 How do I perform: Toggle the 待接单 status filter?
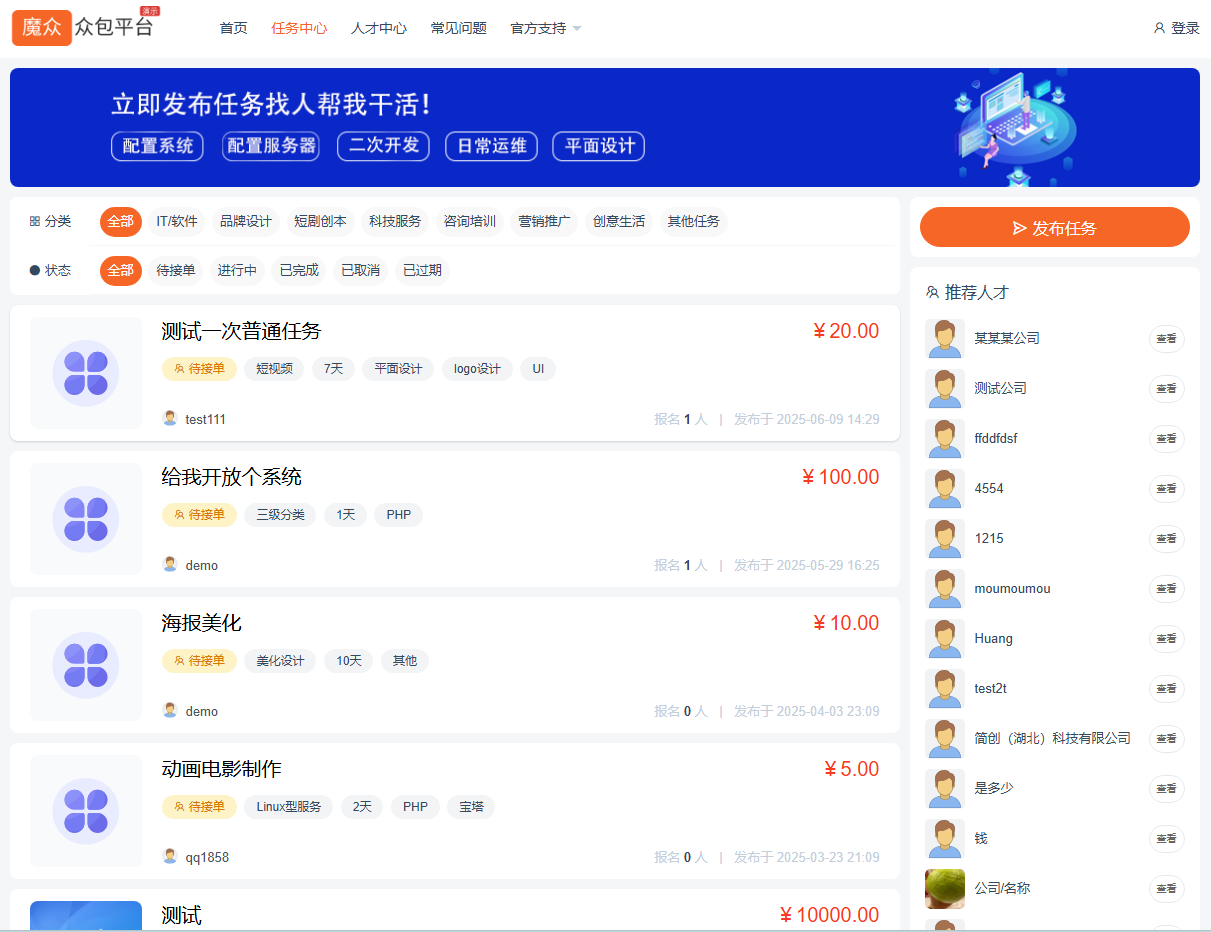pos(175,270)
